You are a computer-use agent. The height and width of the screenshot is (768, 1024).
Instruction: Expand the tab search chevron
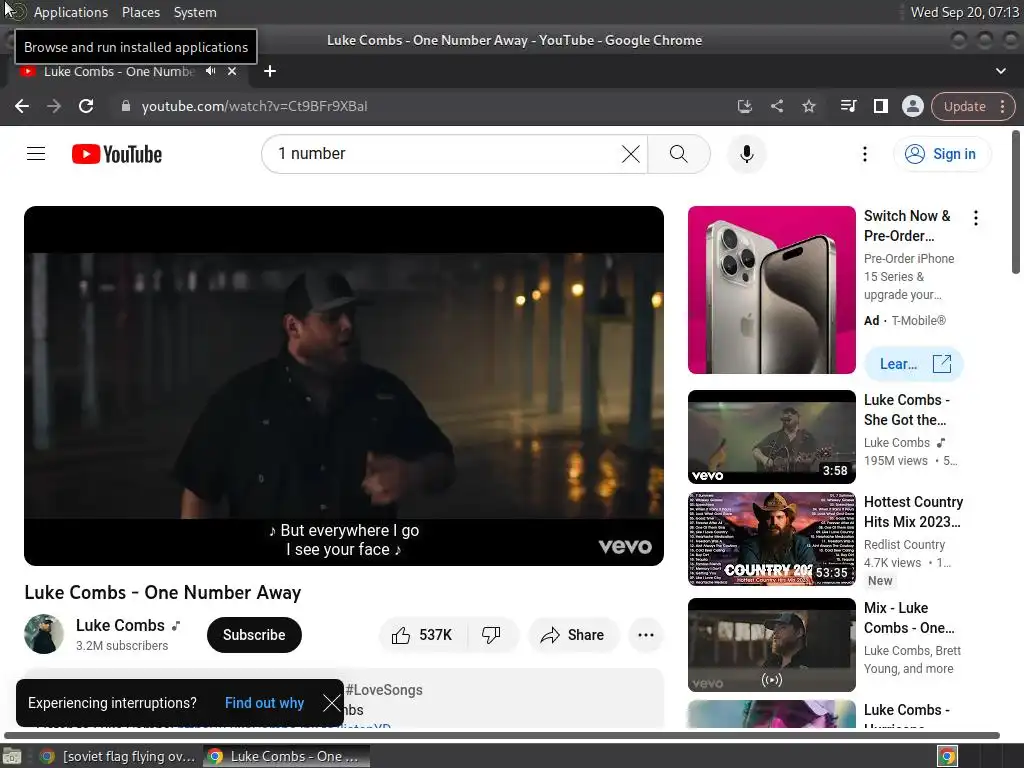click(1000, 71)
